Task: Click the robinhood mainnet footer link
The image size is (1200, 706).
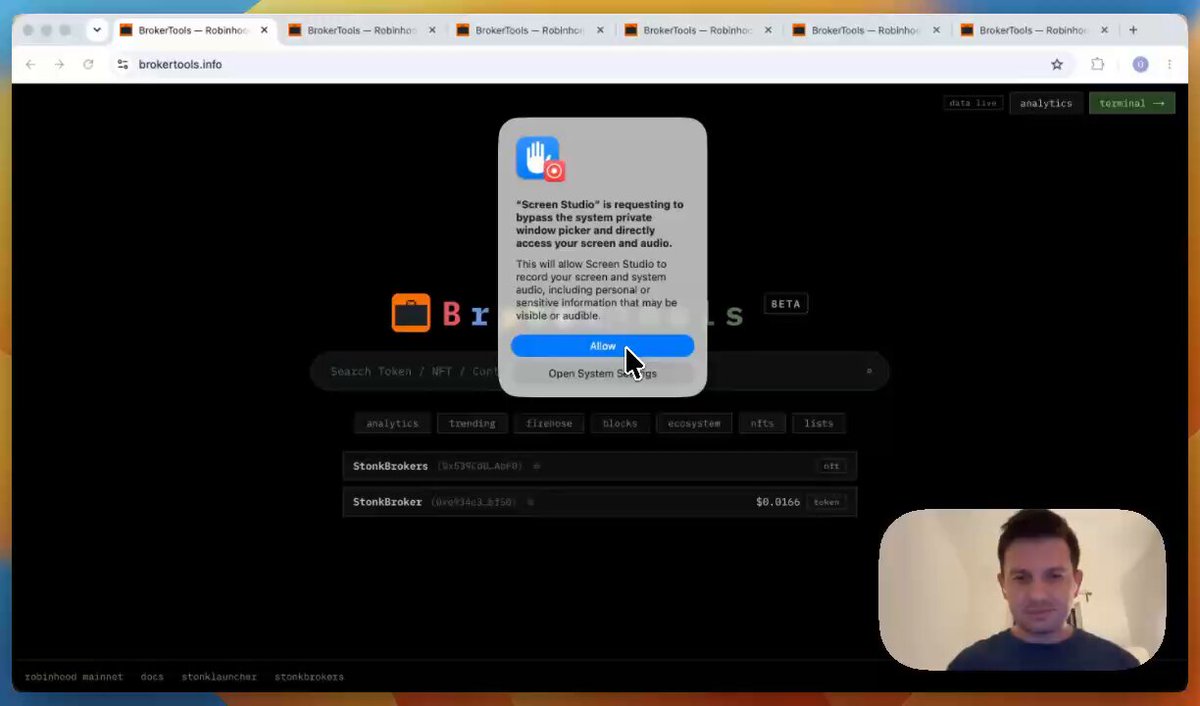Action: tap(74, 677)
